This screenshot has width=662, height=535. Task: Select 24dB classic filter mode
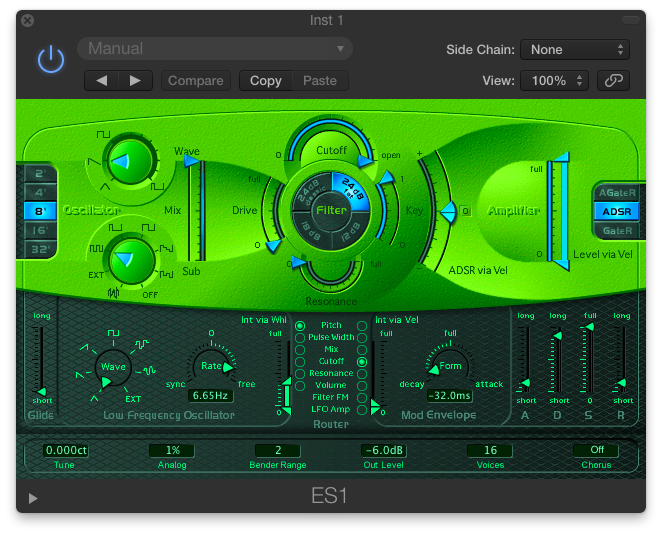(311, 191)
